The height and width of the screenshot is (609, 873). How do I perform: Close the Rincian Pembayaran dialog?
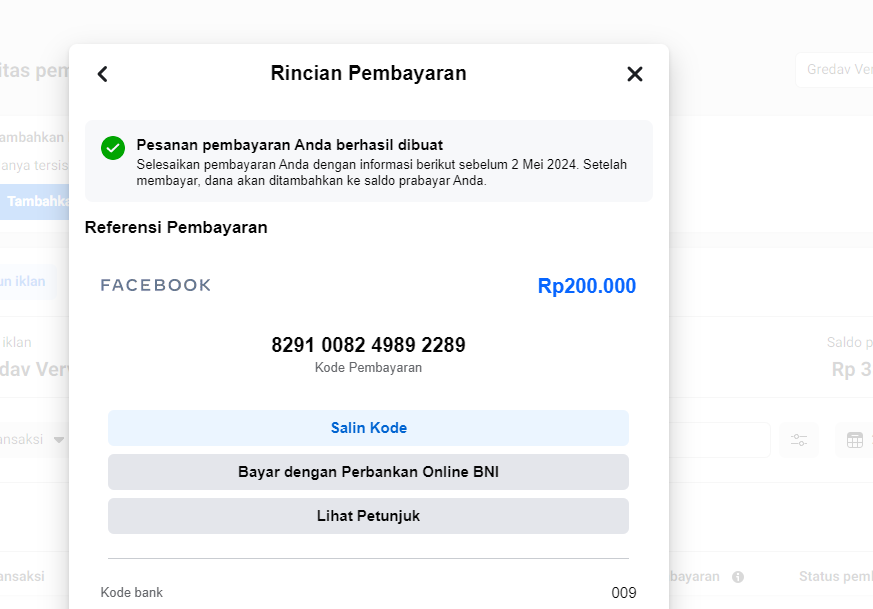pyautogui.click(x=634, y=74)
